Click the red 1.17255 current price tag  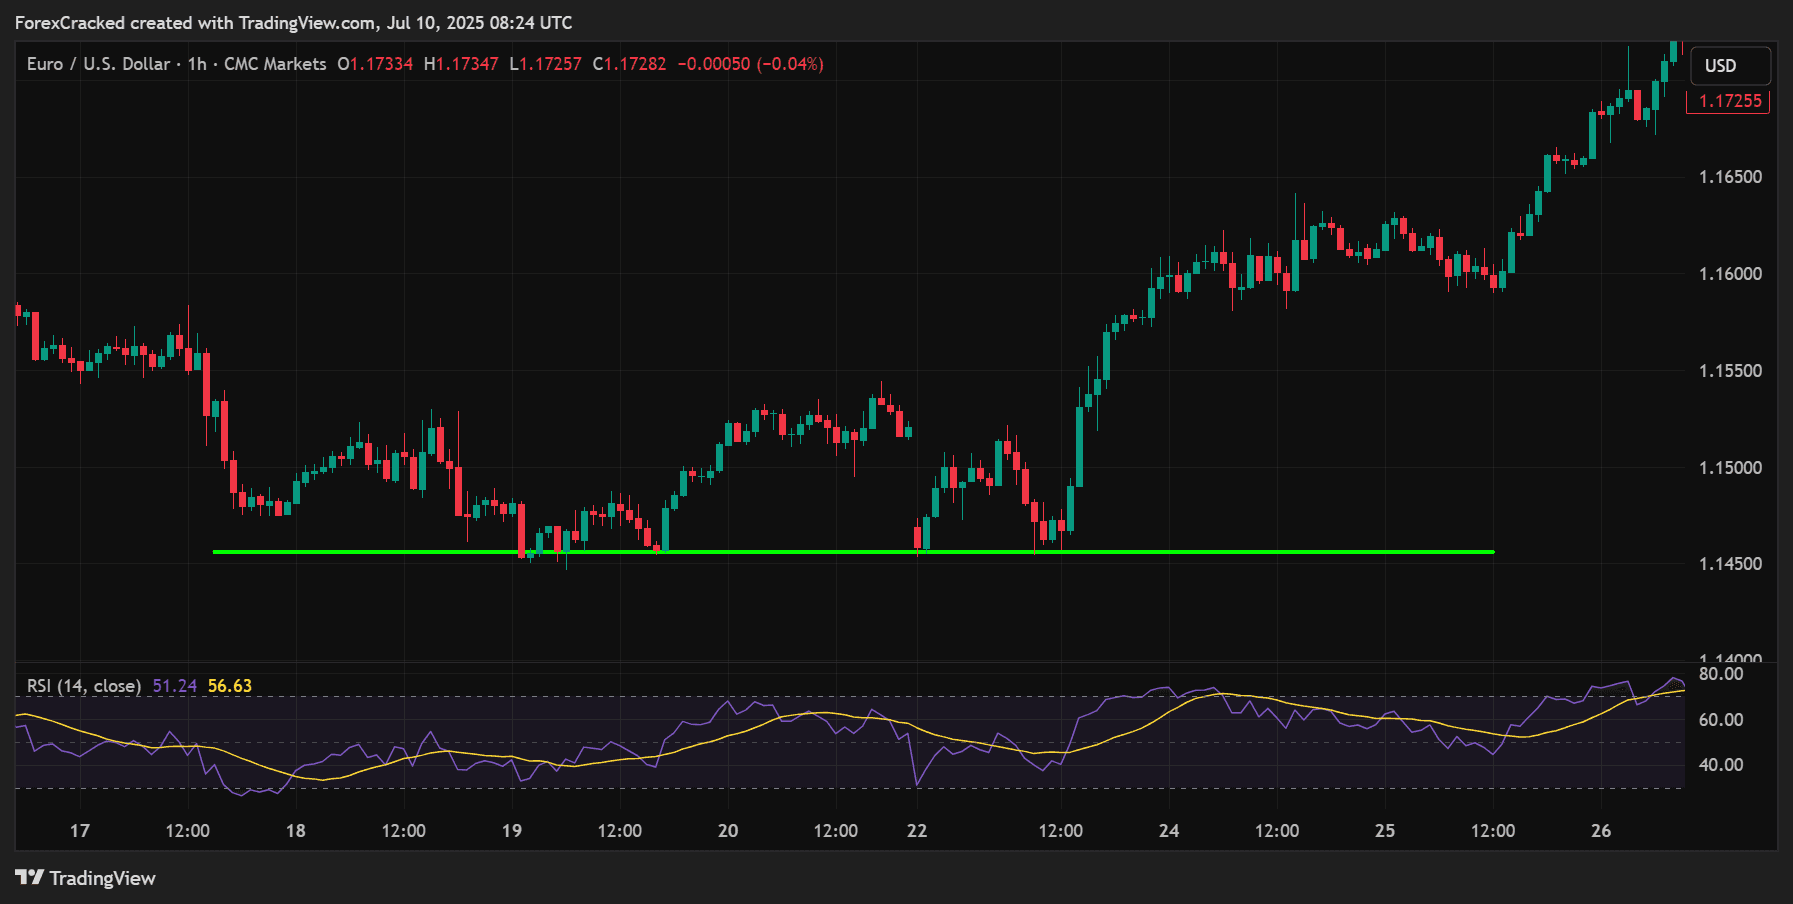[x=1729, y=101]
